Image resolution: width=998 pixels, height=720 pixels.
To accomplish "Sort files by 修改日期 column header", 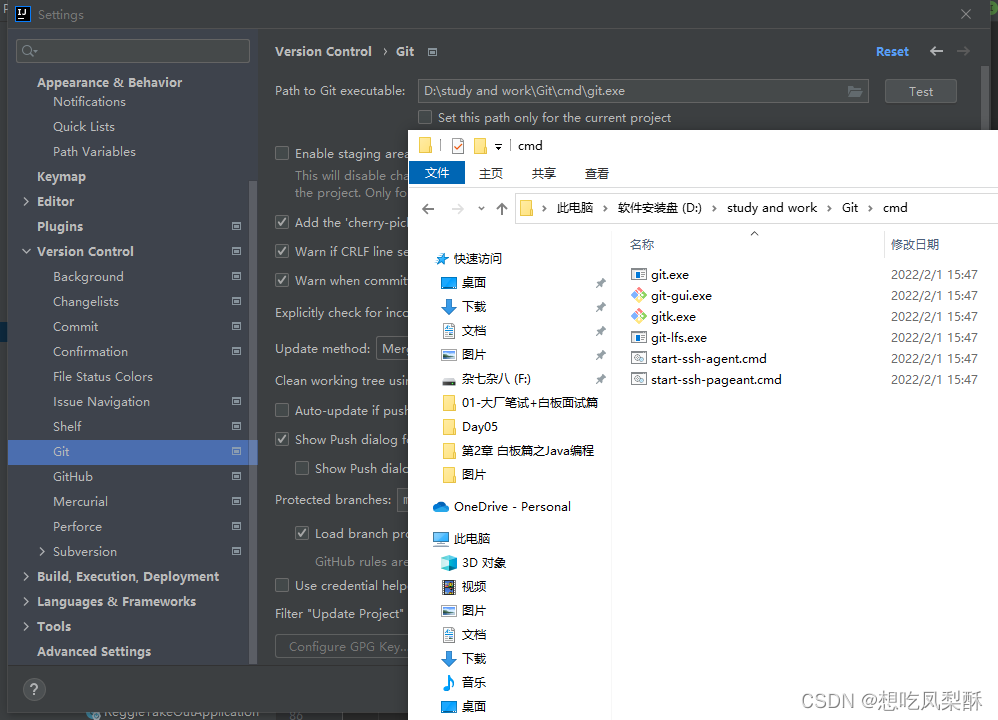I will click(x=915, y=244).
